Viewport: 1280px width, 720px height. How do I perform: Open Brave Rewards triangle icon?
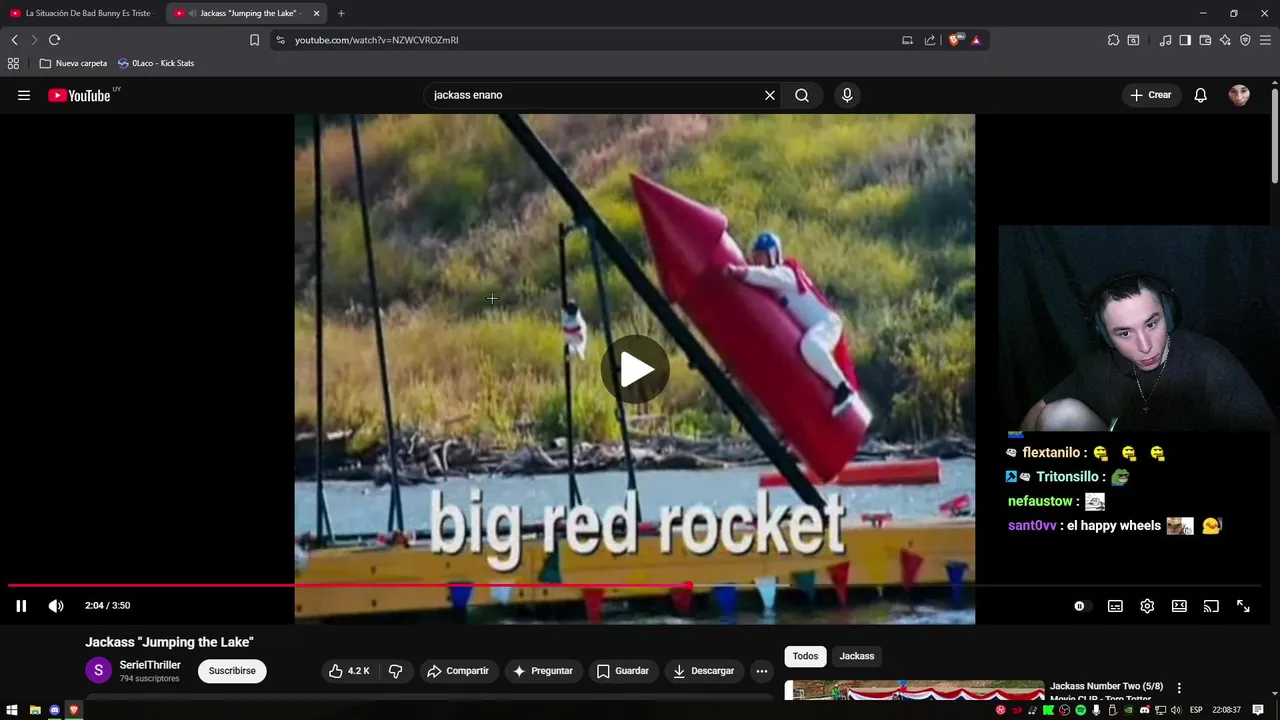click(976, 40)
